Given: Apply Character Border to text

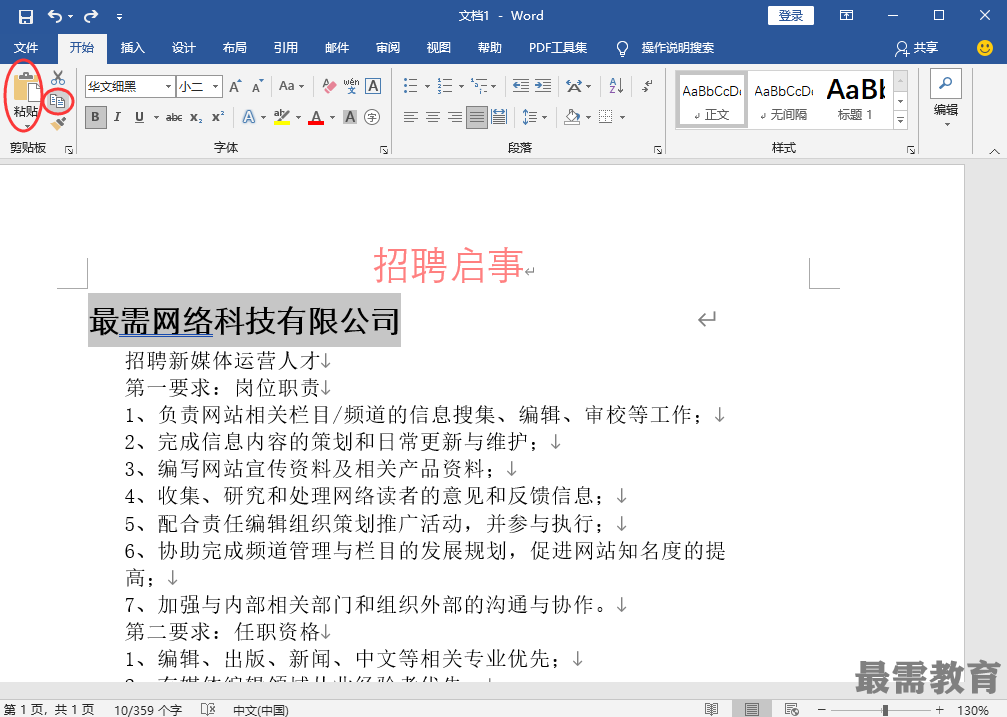Looking at the screenshot, I should tap(373, 86).
